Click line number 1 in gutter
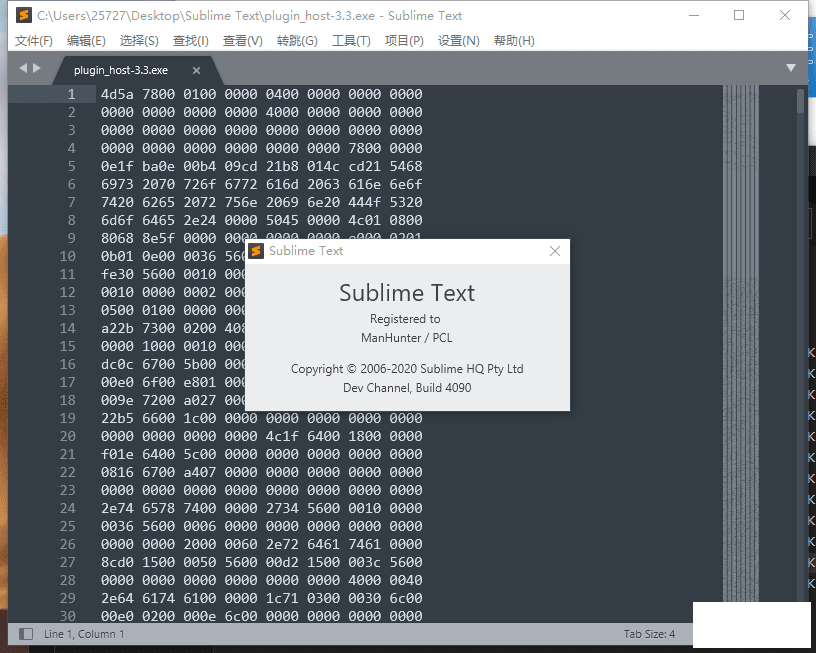Screen dimensions: 816x653 point(71,94)
